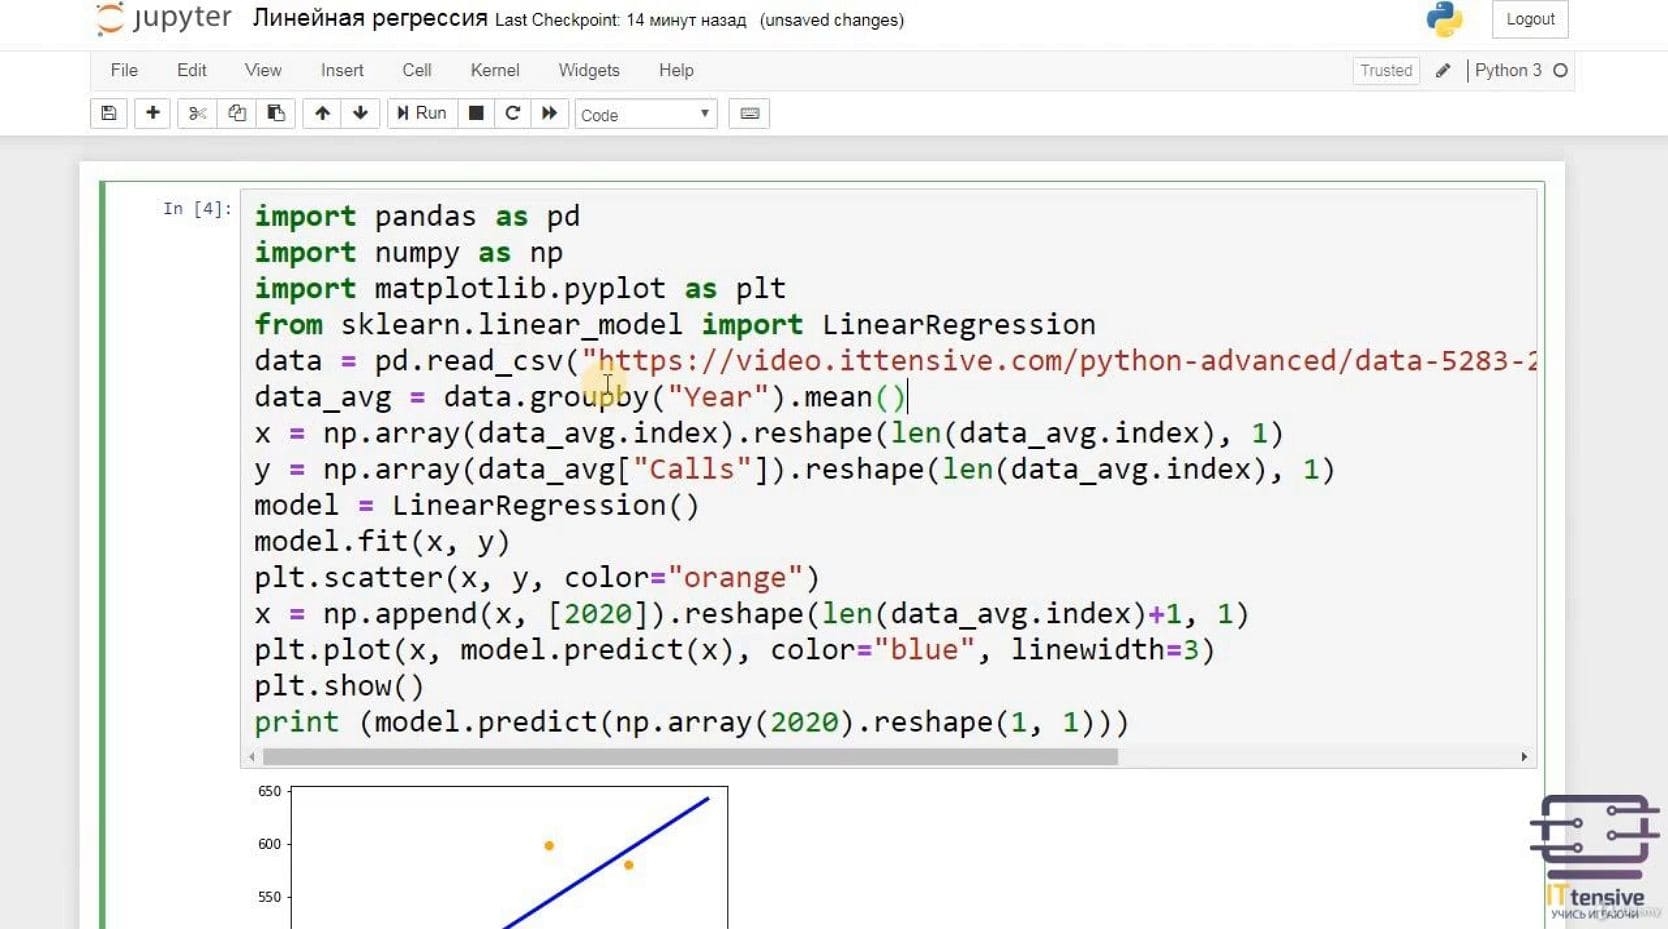This screenshot has height=929, width=1668.
Task: Copy selected cells icon
Action: (x=236, y=114)
